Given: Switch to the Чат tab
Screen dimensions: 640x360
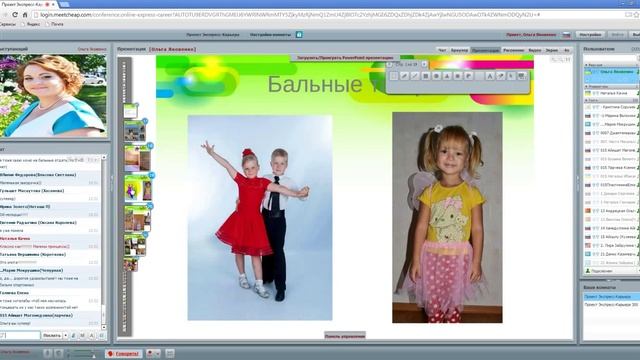Looking at the screenshot, I should click(x=442, y=50).
